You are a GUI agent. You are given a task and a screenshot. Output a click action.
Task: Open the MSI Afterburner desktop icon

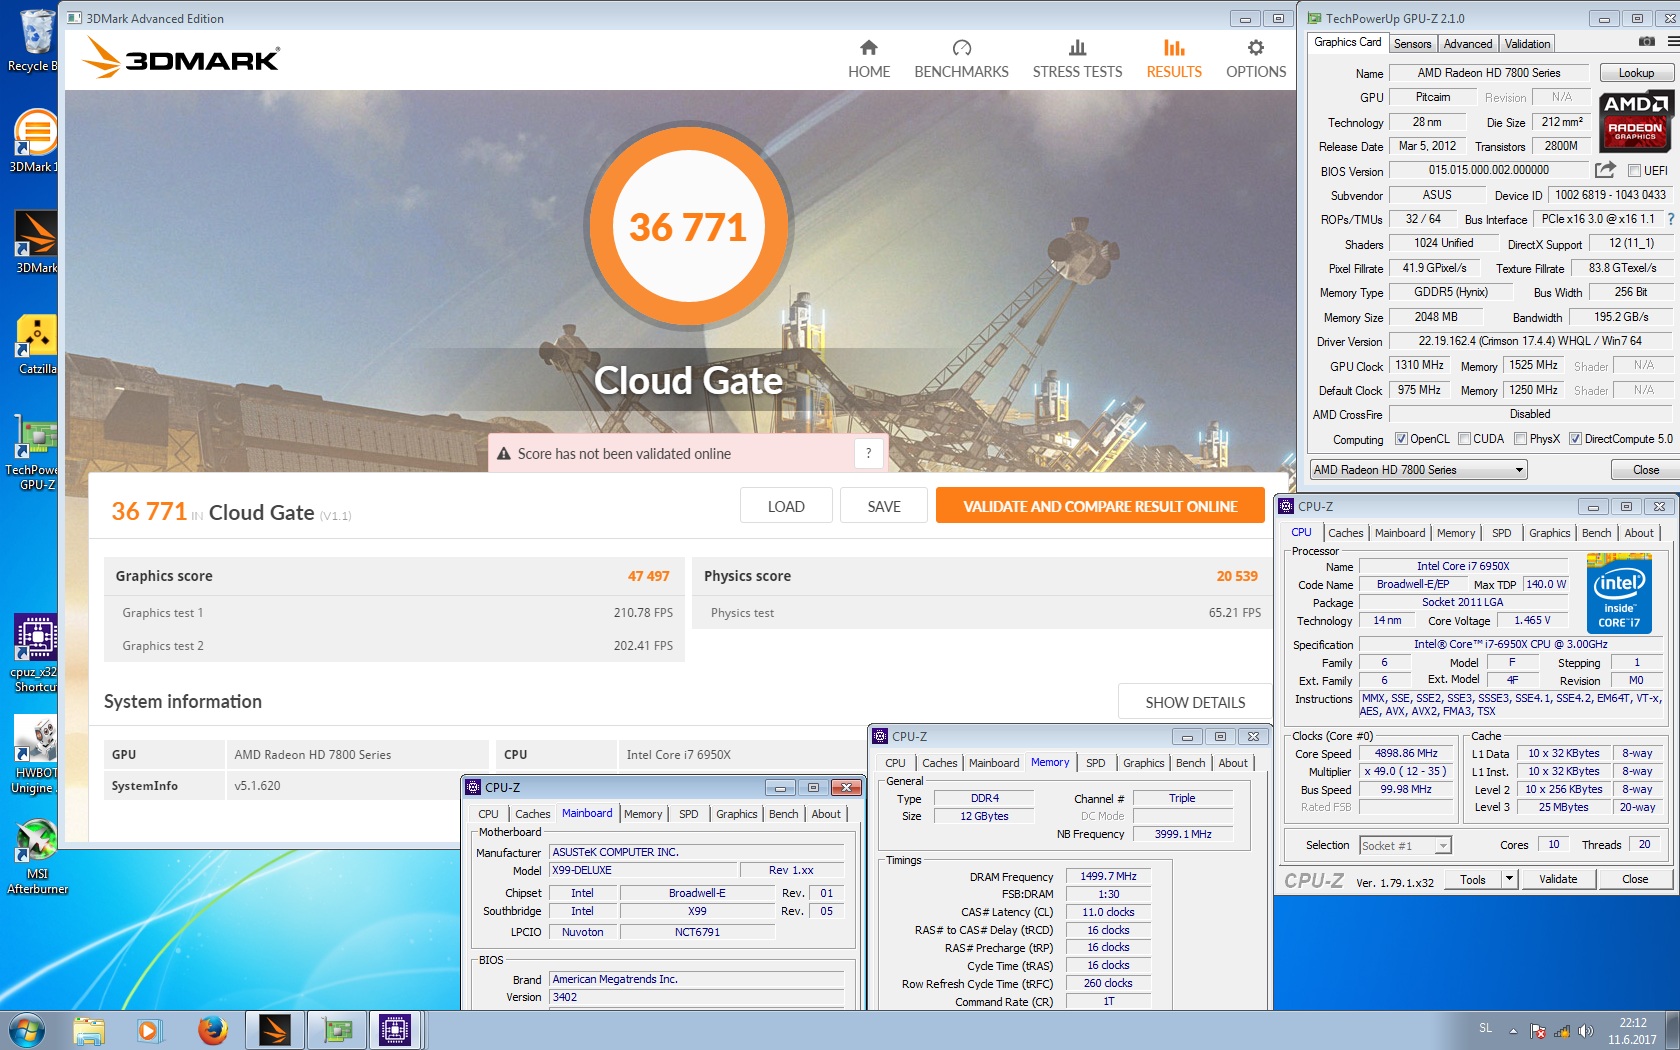coord(37,856)
